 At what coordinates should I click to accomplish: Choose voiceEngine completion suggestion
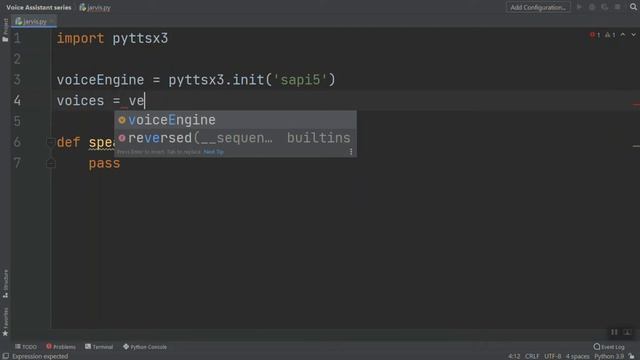pyautogui.click(x=236, y=120)
